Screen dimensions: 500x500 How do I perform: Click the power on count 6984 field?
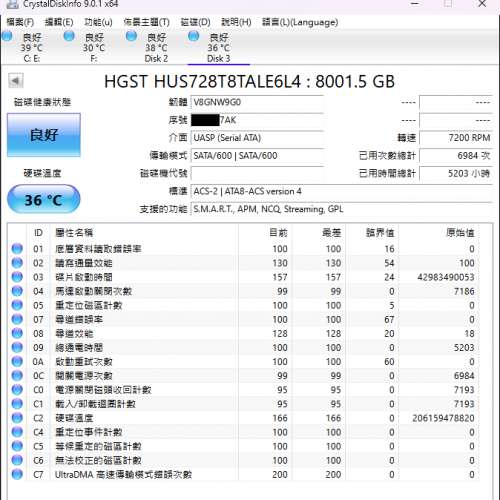(x=456, y=156)
